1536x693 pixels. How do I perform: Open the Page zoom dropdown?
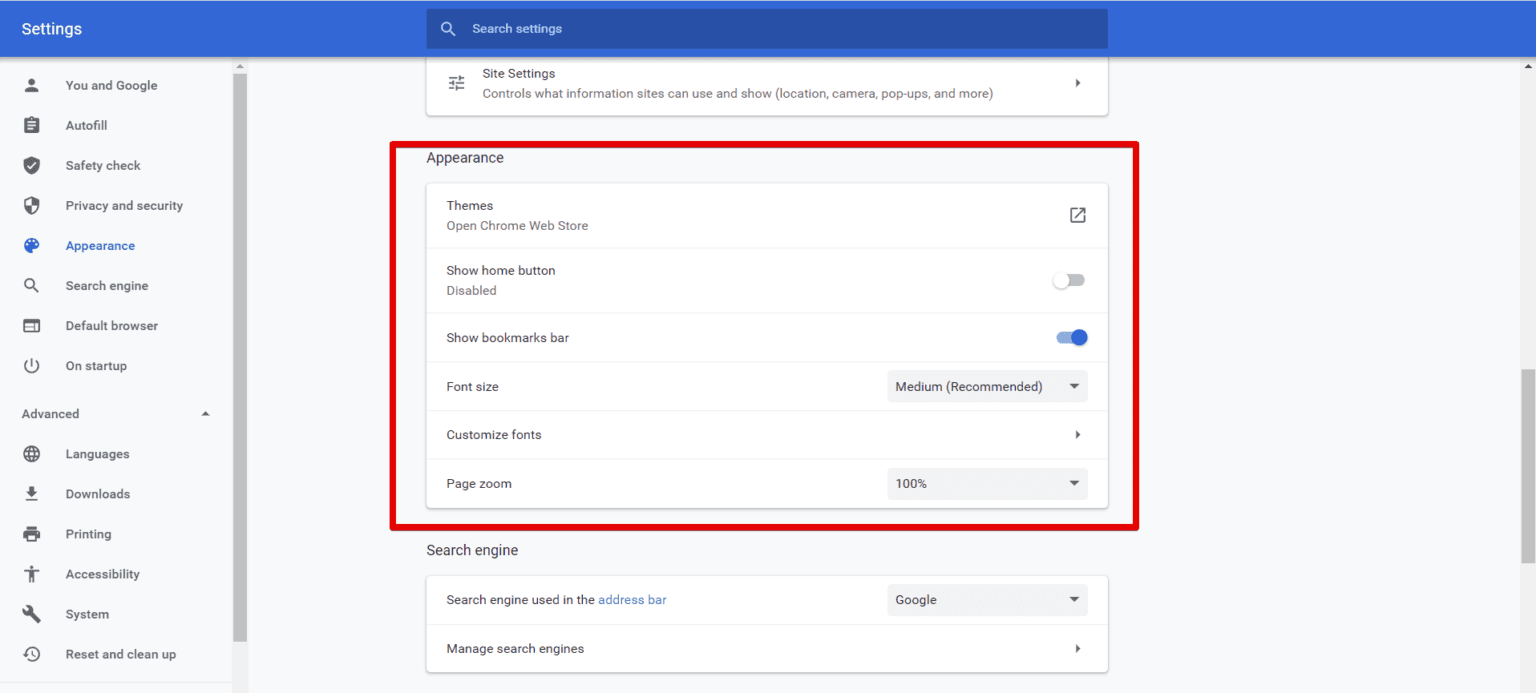986,483
